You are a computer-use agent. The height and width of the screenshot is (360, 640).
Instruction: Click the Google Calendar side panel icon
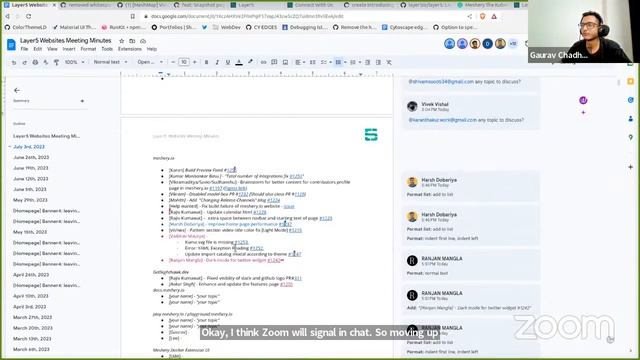[631, 63]
